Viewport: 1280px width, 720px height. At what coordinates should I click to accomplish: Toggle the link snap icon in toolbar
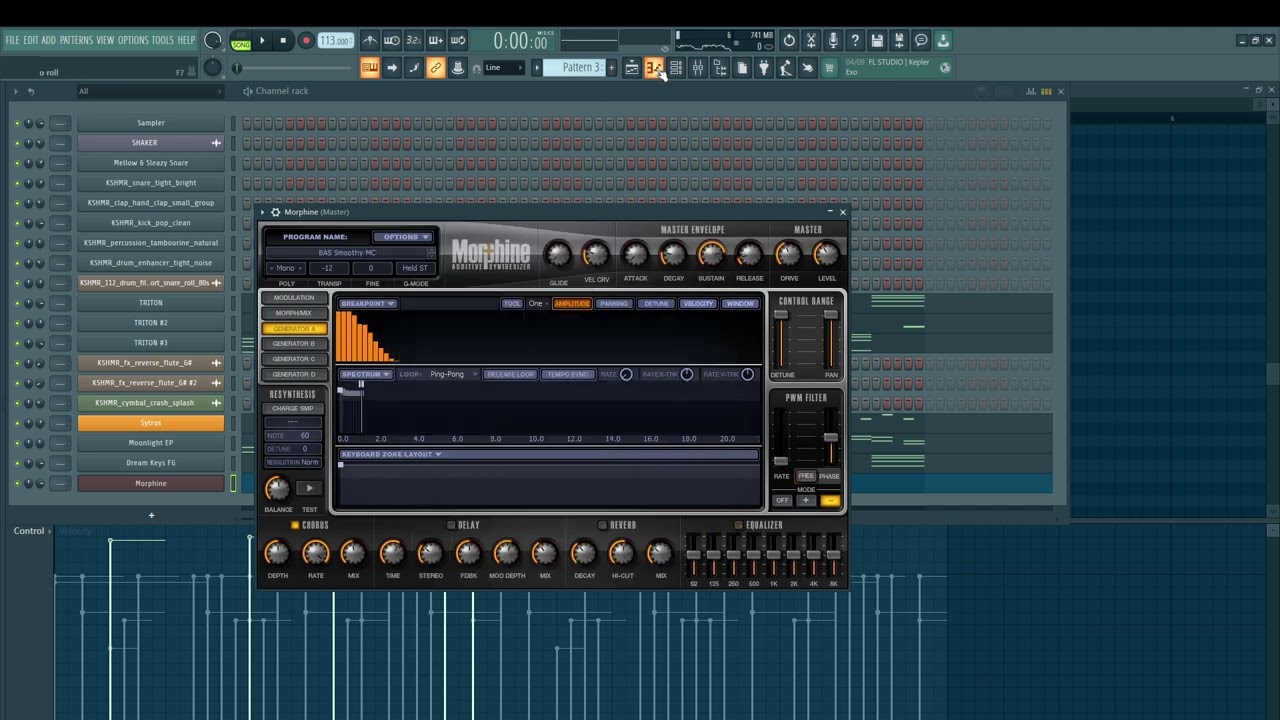436,68
